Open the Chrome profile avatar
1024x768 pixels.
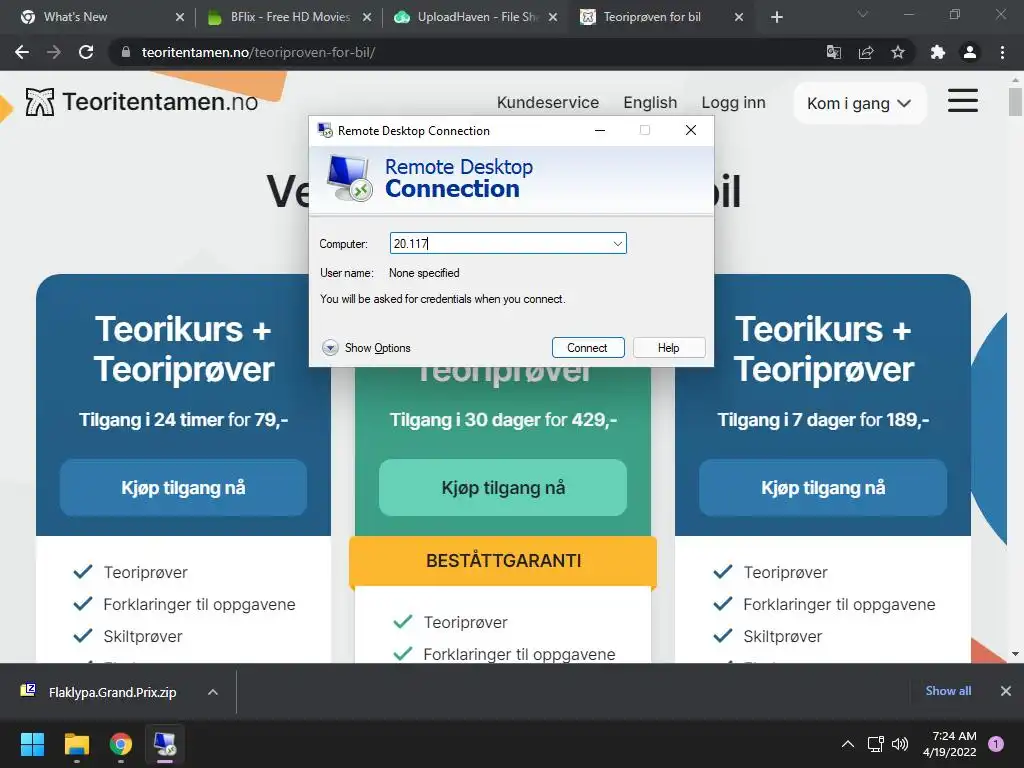[970, 52]
